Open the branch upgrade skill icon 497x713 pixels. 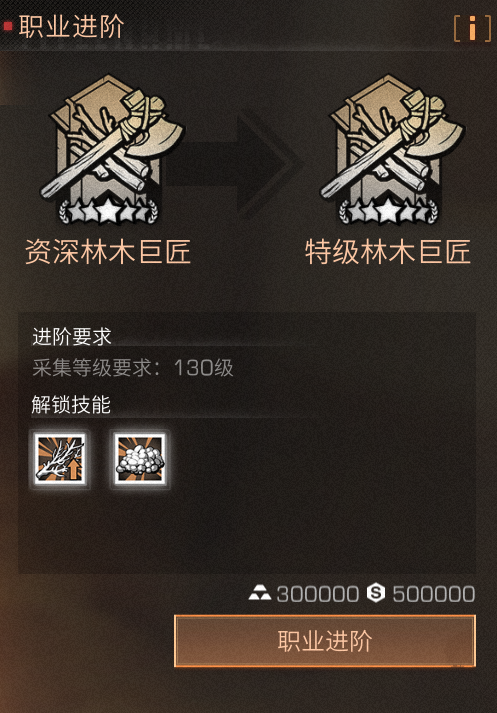pyautogui.click(x=60, y=459)
